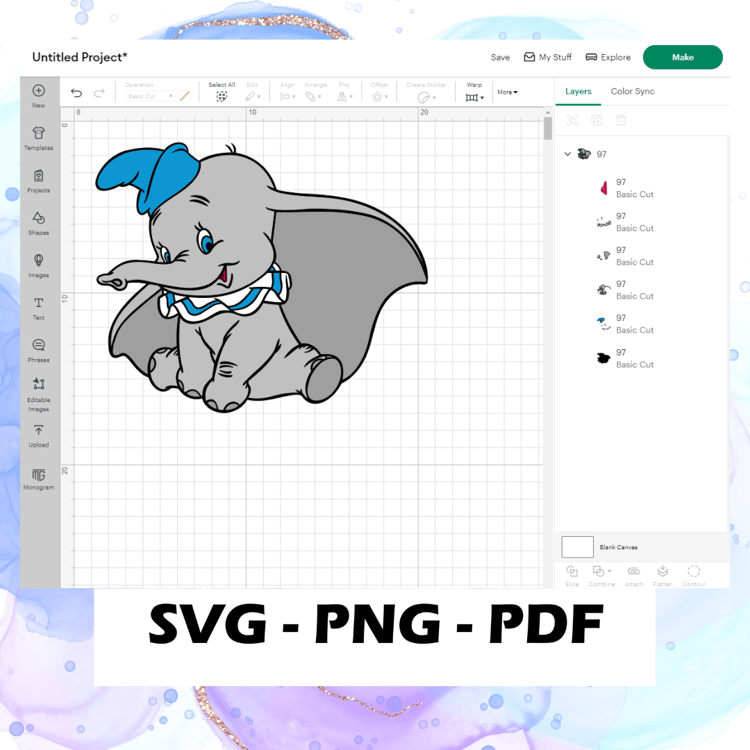Select the fourth 97 gray layer
The image size is (750, 750).
coord(641,290)
